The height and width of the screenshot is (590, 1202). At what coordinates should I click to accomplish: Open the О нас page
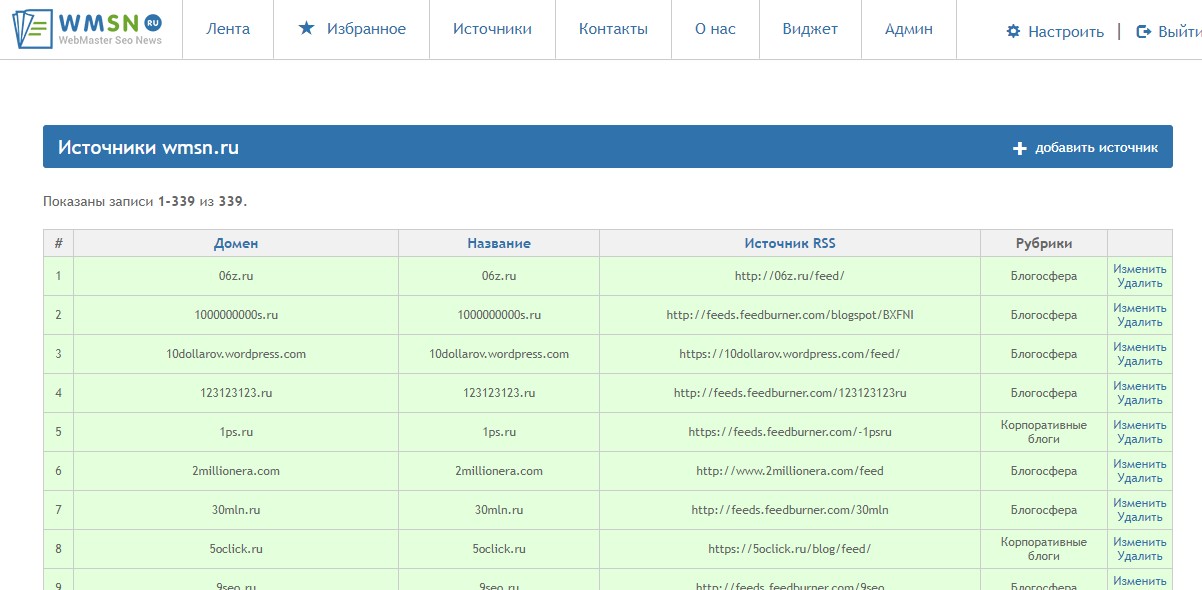715,29
